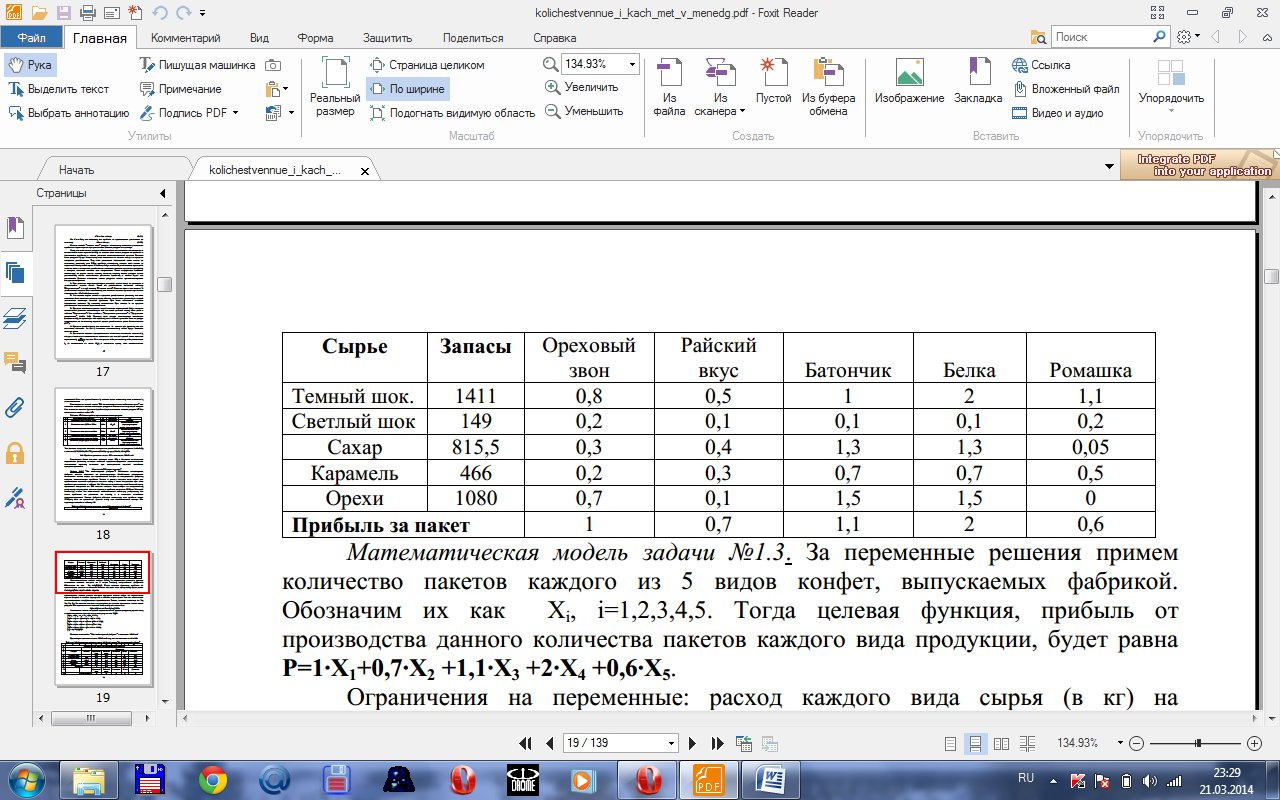
Task: Click the Undo arrow in title bar
Action: [159, 13]
